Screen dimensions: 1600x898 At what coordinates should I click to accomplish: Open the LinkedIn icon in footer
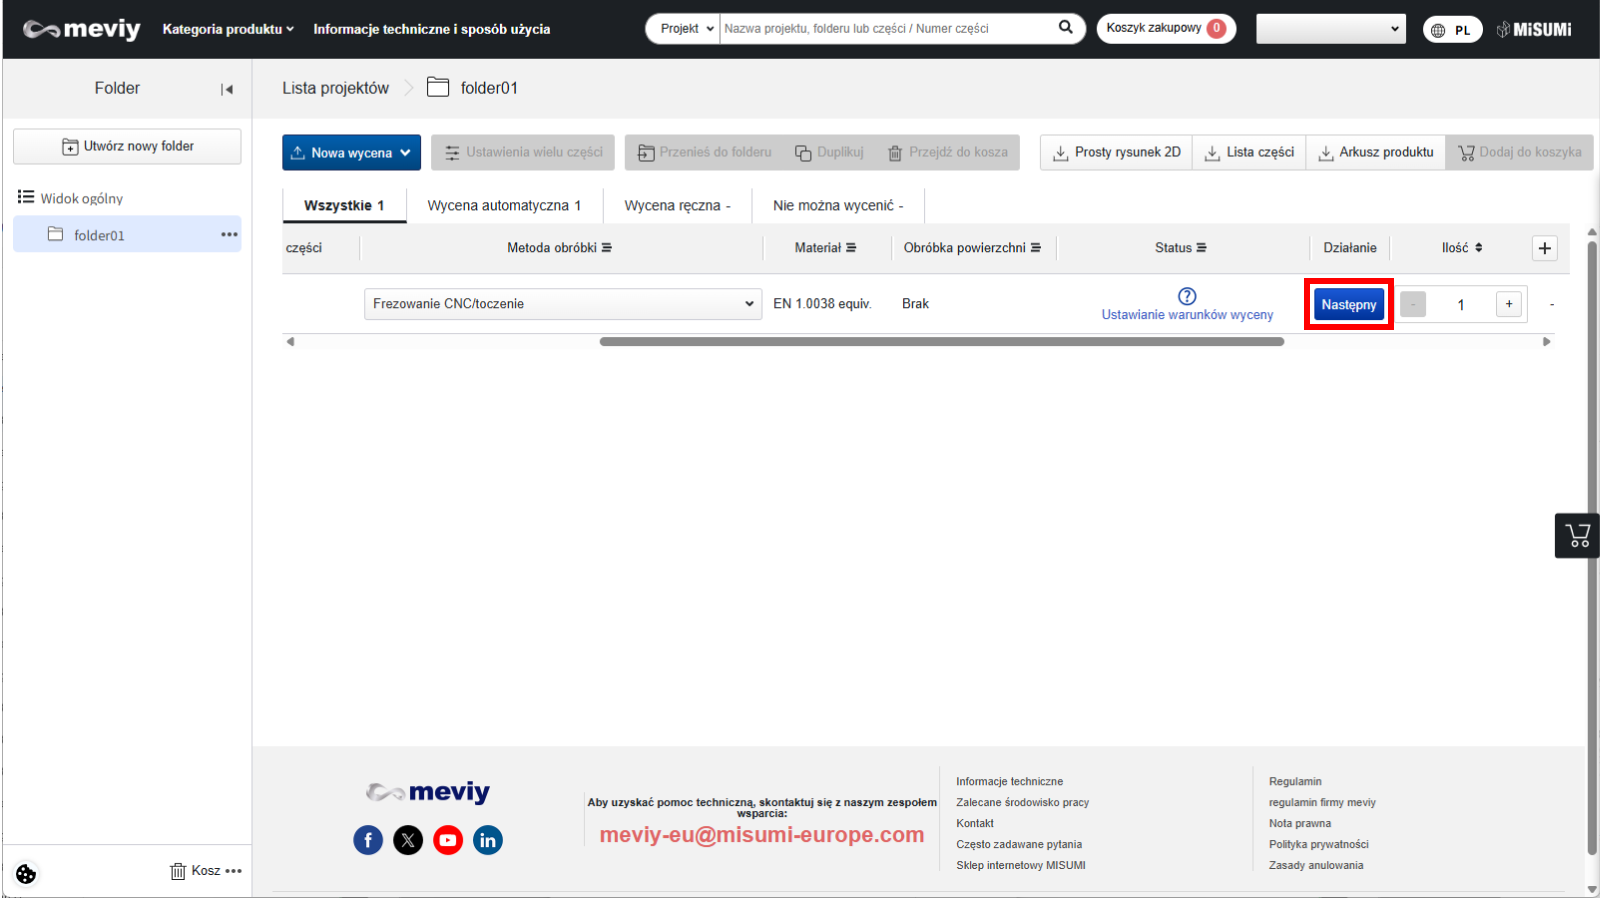point(488,840)
